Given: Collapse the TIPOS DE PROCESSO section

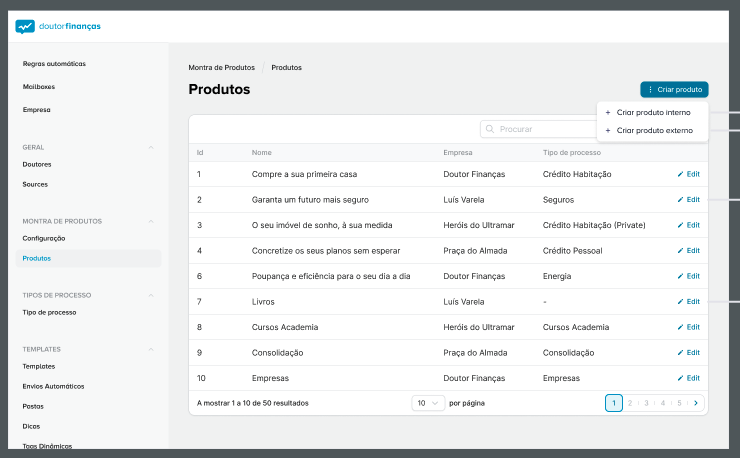Looking at the screenshot, I should 151,295.
